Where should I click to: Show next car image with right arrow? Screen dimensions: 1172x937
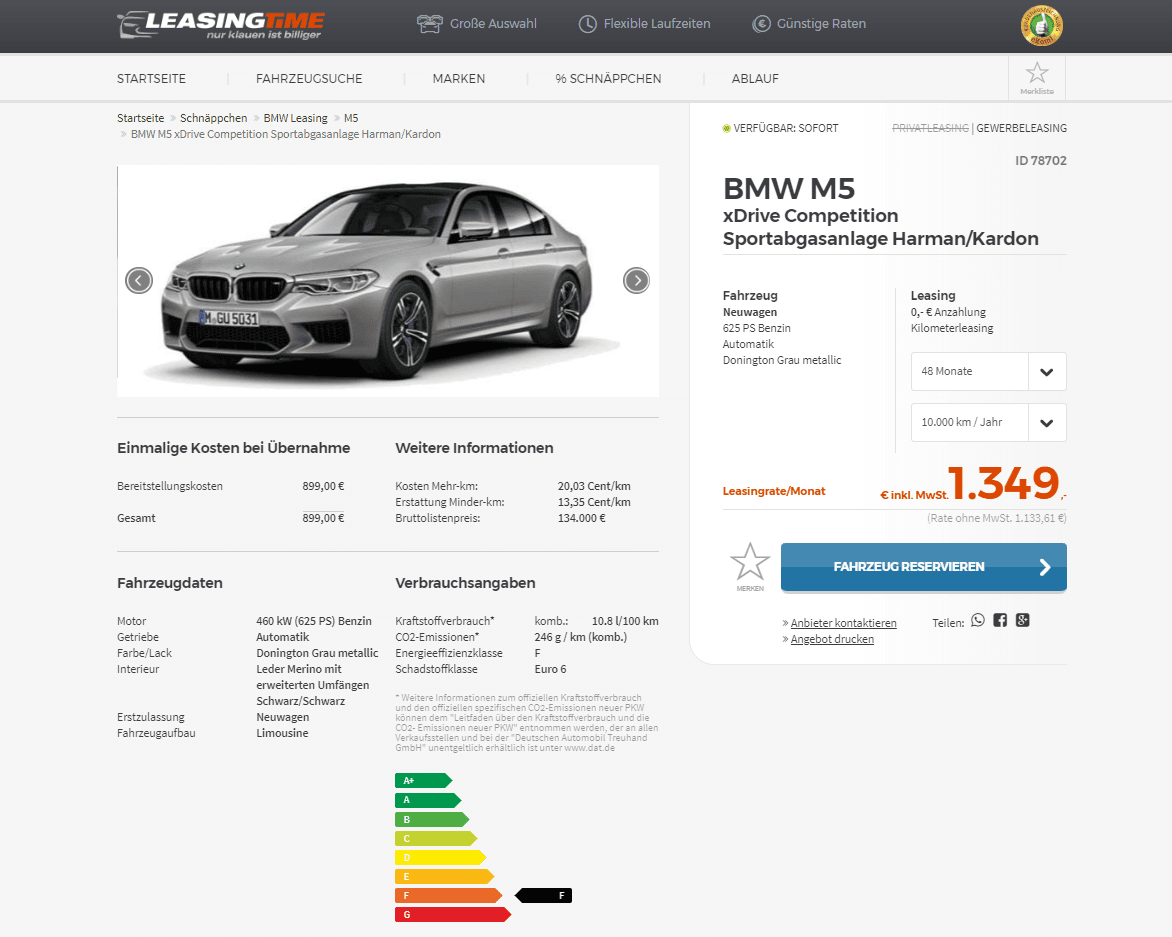point(636,280)
